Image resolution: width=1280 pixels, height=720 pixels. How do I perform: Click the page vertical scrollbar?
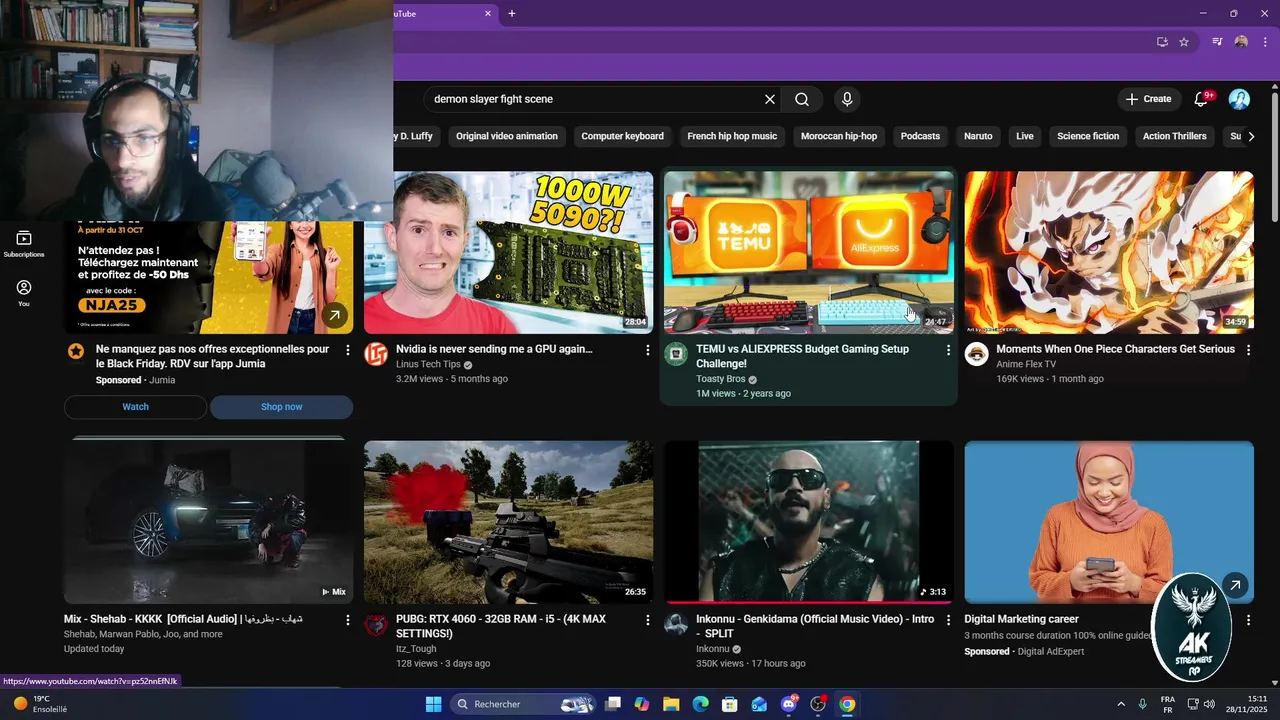pyautogui.click(x=1274, y=155)
